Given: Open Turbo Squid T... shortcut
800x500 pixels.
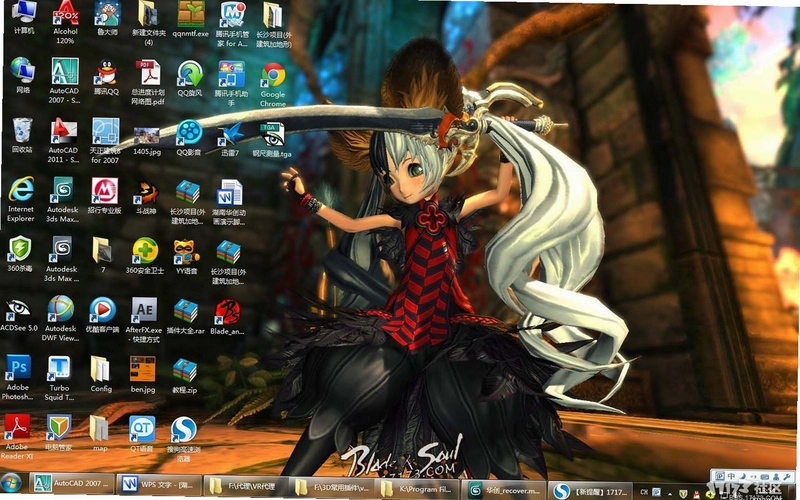Looking at the screenshot, I should click(x=59, y=378).
